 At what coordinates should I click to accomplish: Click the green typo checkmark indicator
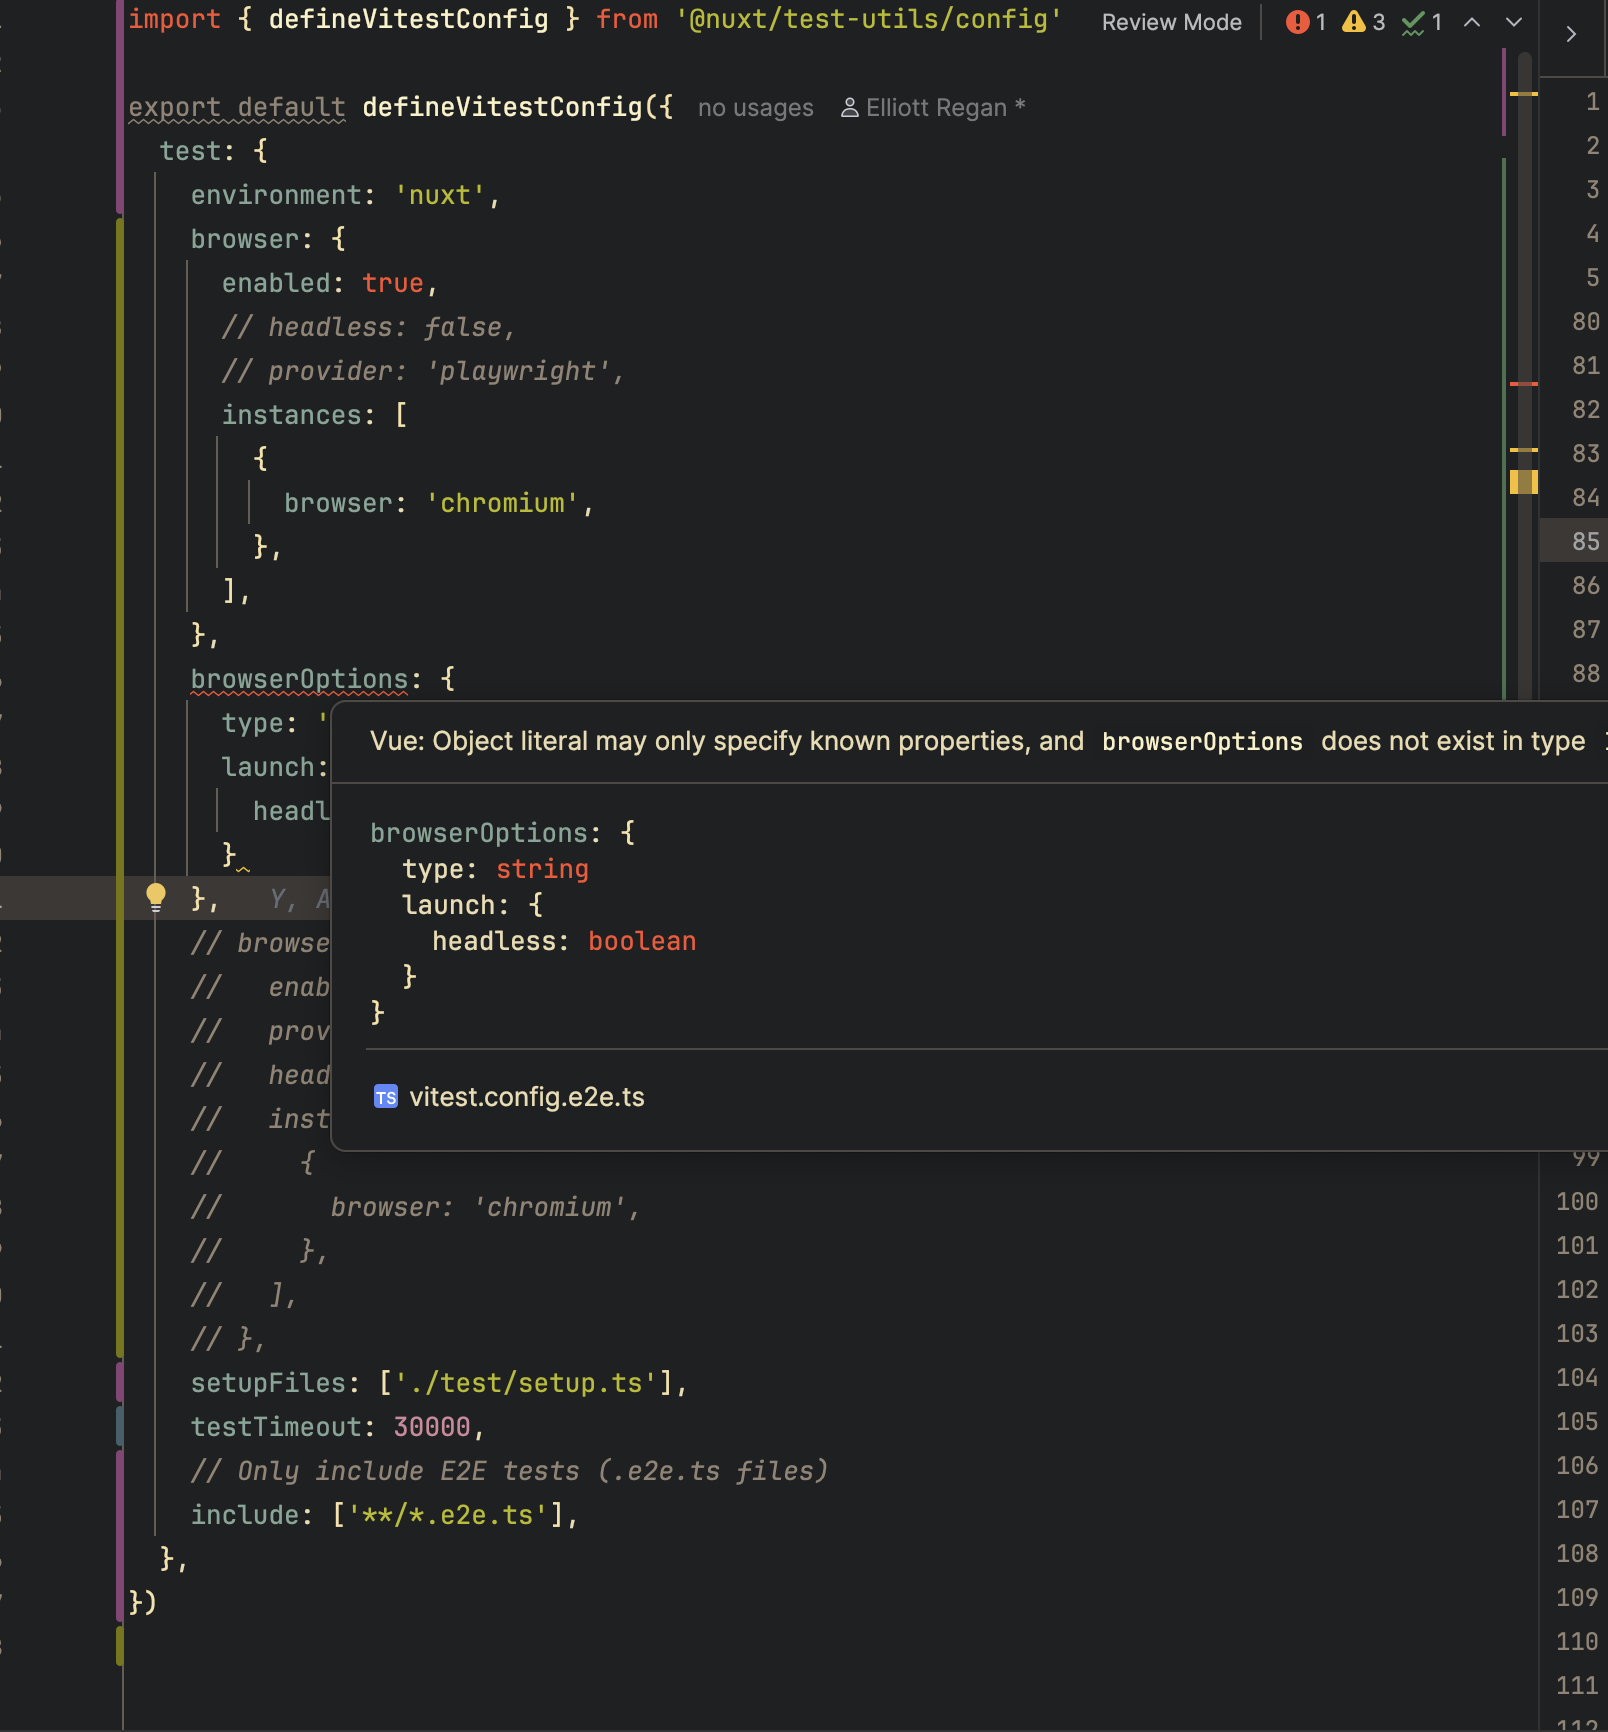tap(1422, 22)
